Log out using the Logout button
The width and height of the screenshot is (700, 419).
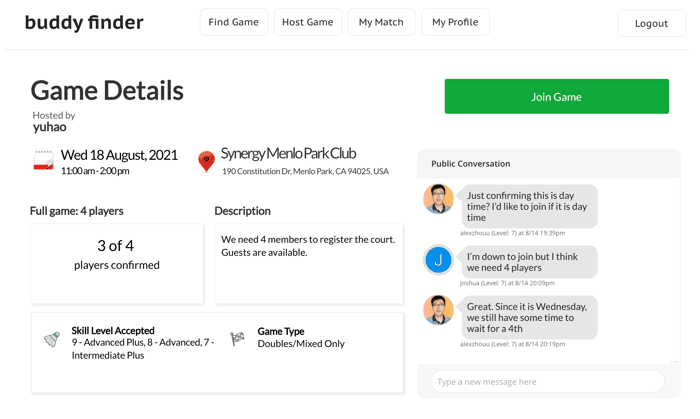click(651, 23)
